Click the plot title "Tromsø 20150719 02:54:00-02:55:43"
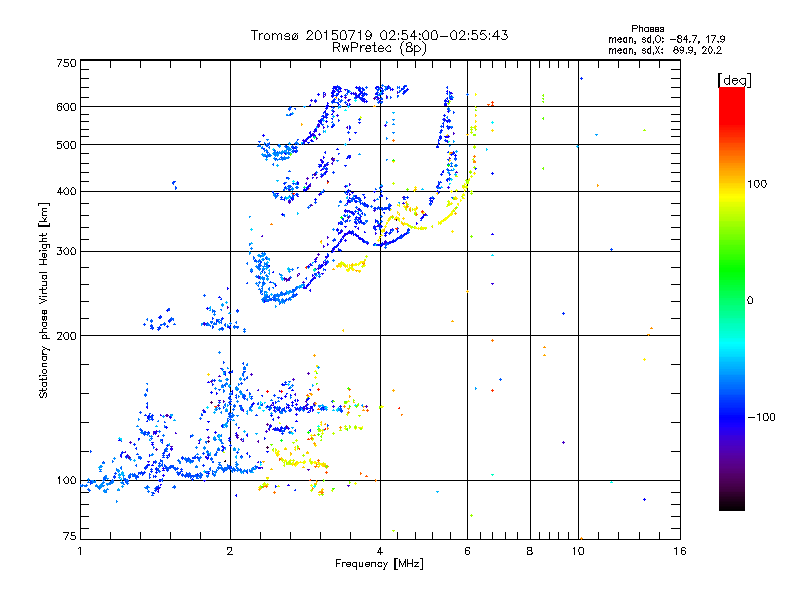800x600 pixels. coord(380,35)
